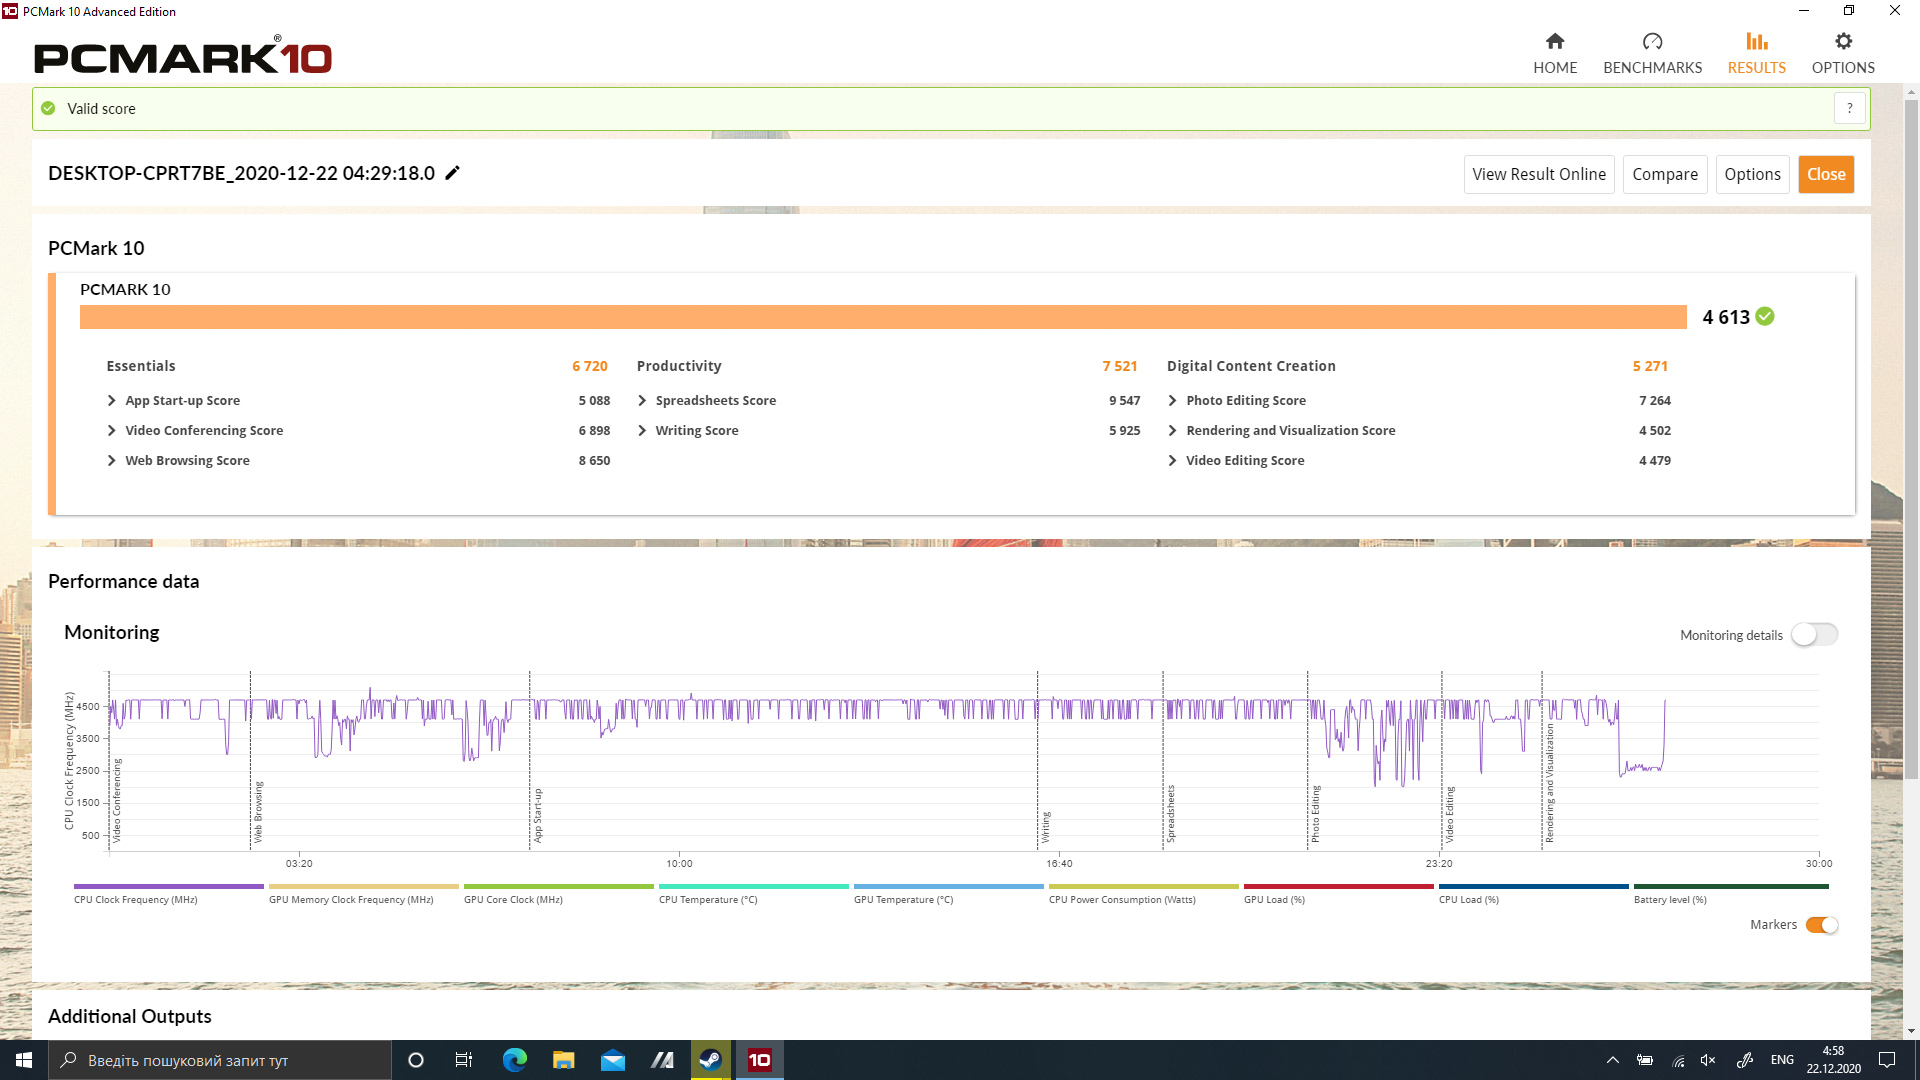Expand Web Browsing Score details
1920x1080 pixels.
pyautogui.click(x=111, y=460)
